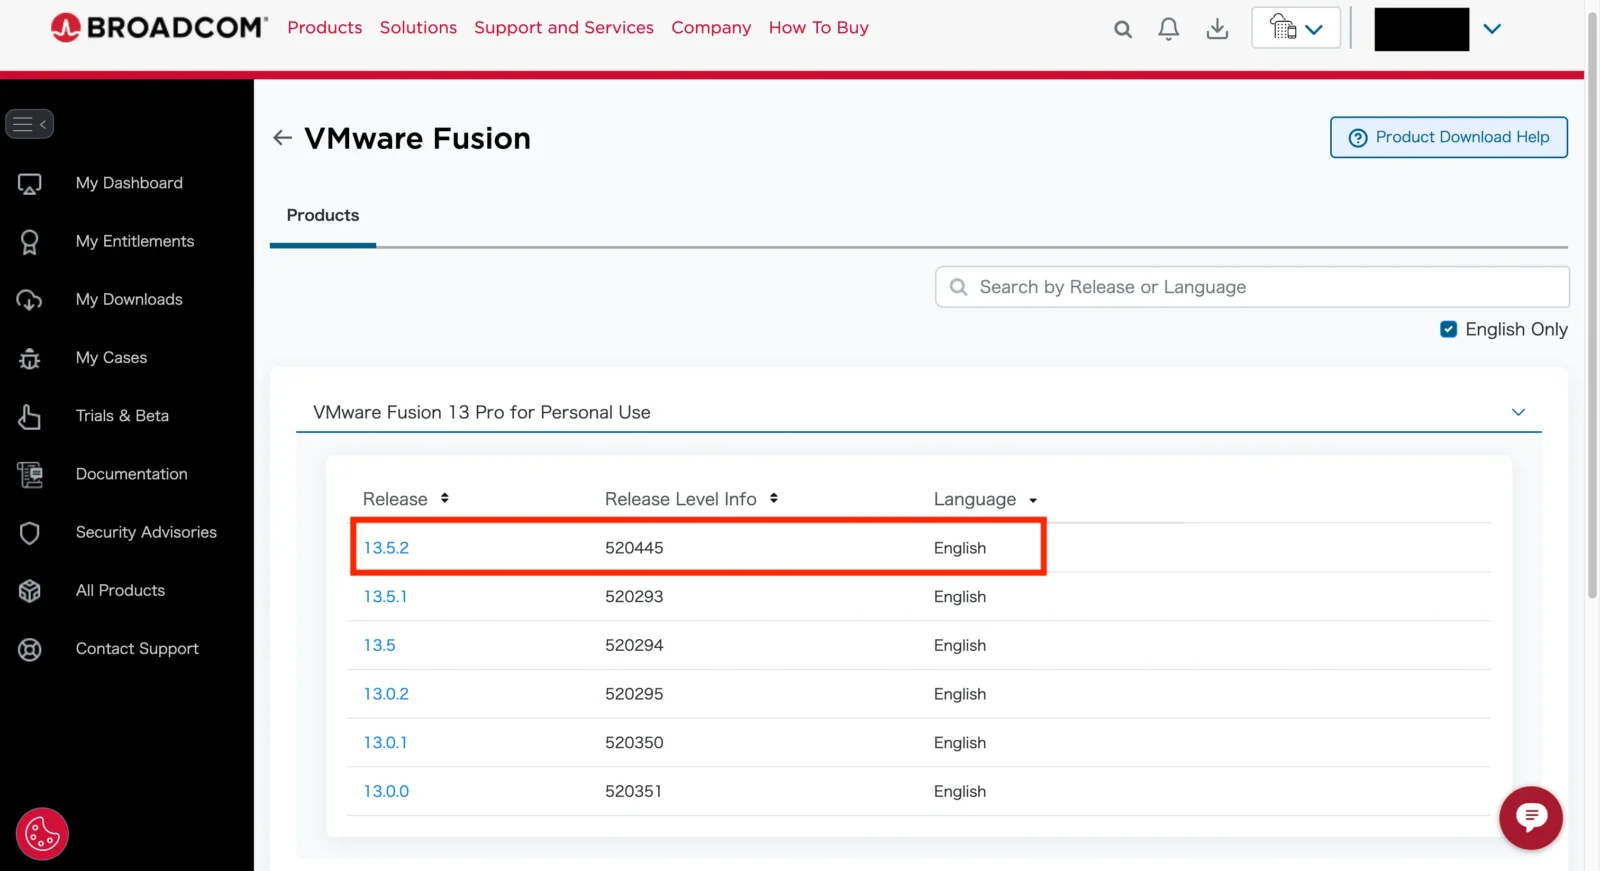Click the Broadcom logo
Viewport: 1600px width, 871px height.
coord(159,27)
